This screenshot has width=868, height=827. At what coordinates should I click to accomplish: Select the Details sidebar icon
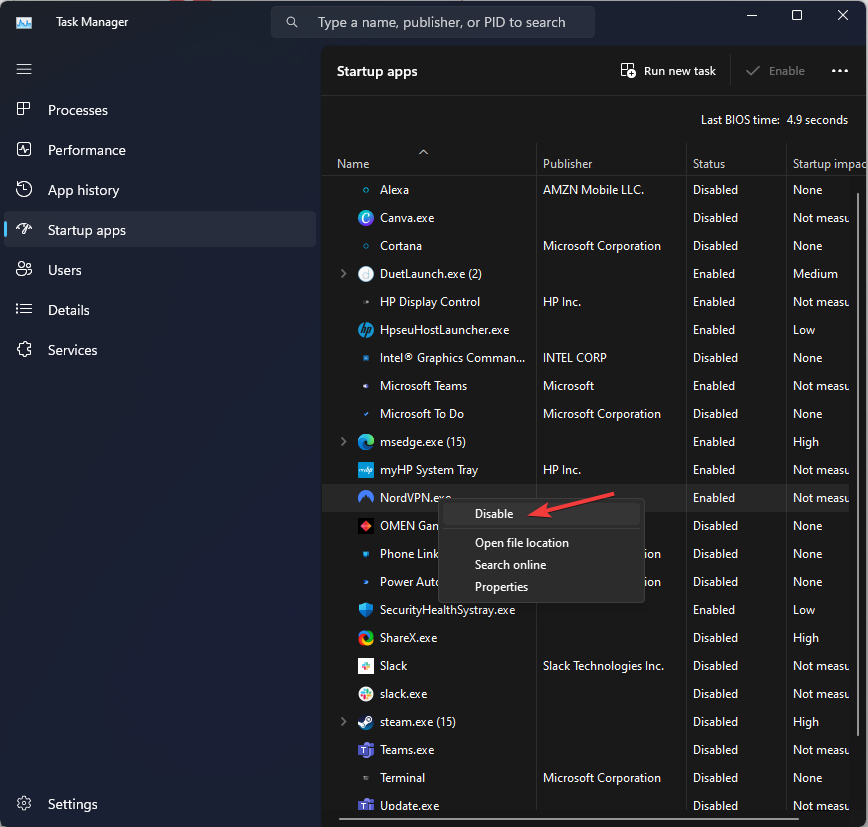24,310
